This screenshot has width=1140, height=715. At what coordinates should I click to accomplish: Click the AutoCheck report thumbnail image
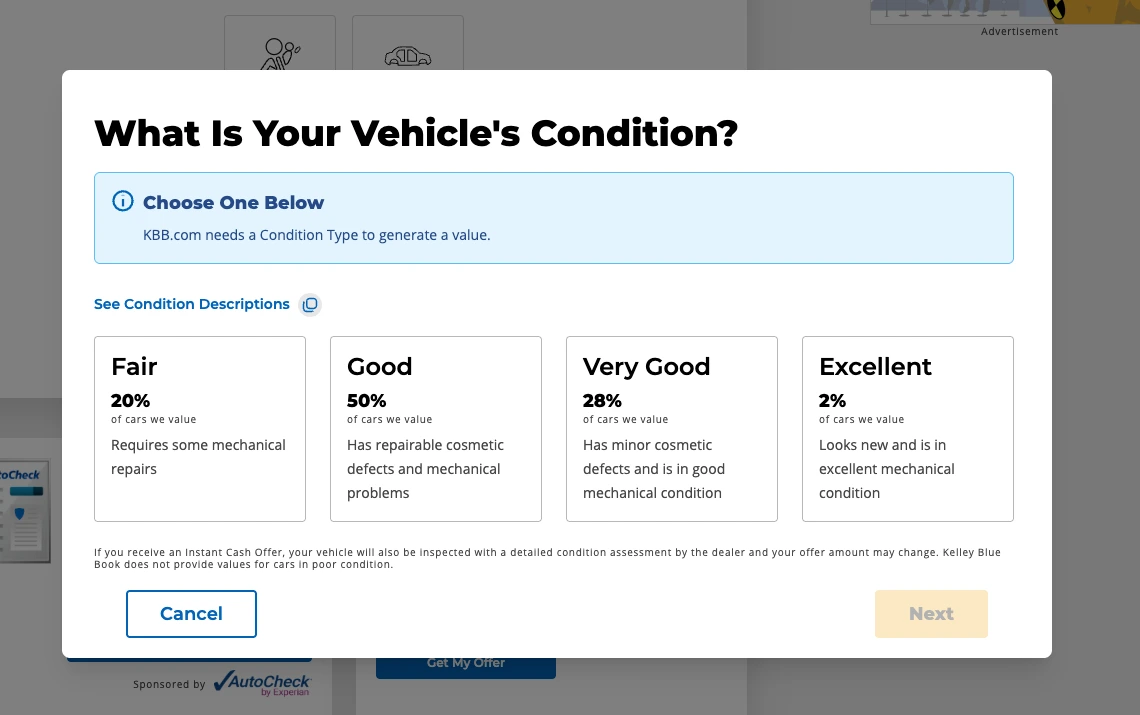(25, 511)
